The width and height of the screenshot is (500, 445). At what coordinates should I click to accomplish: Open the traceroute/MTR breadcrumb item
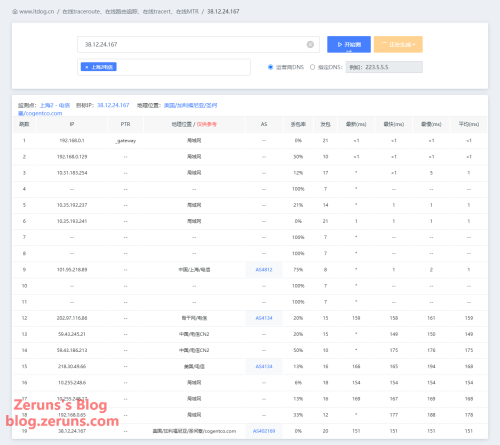click(130, 12)
